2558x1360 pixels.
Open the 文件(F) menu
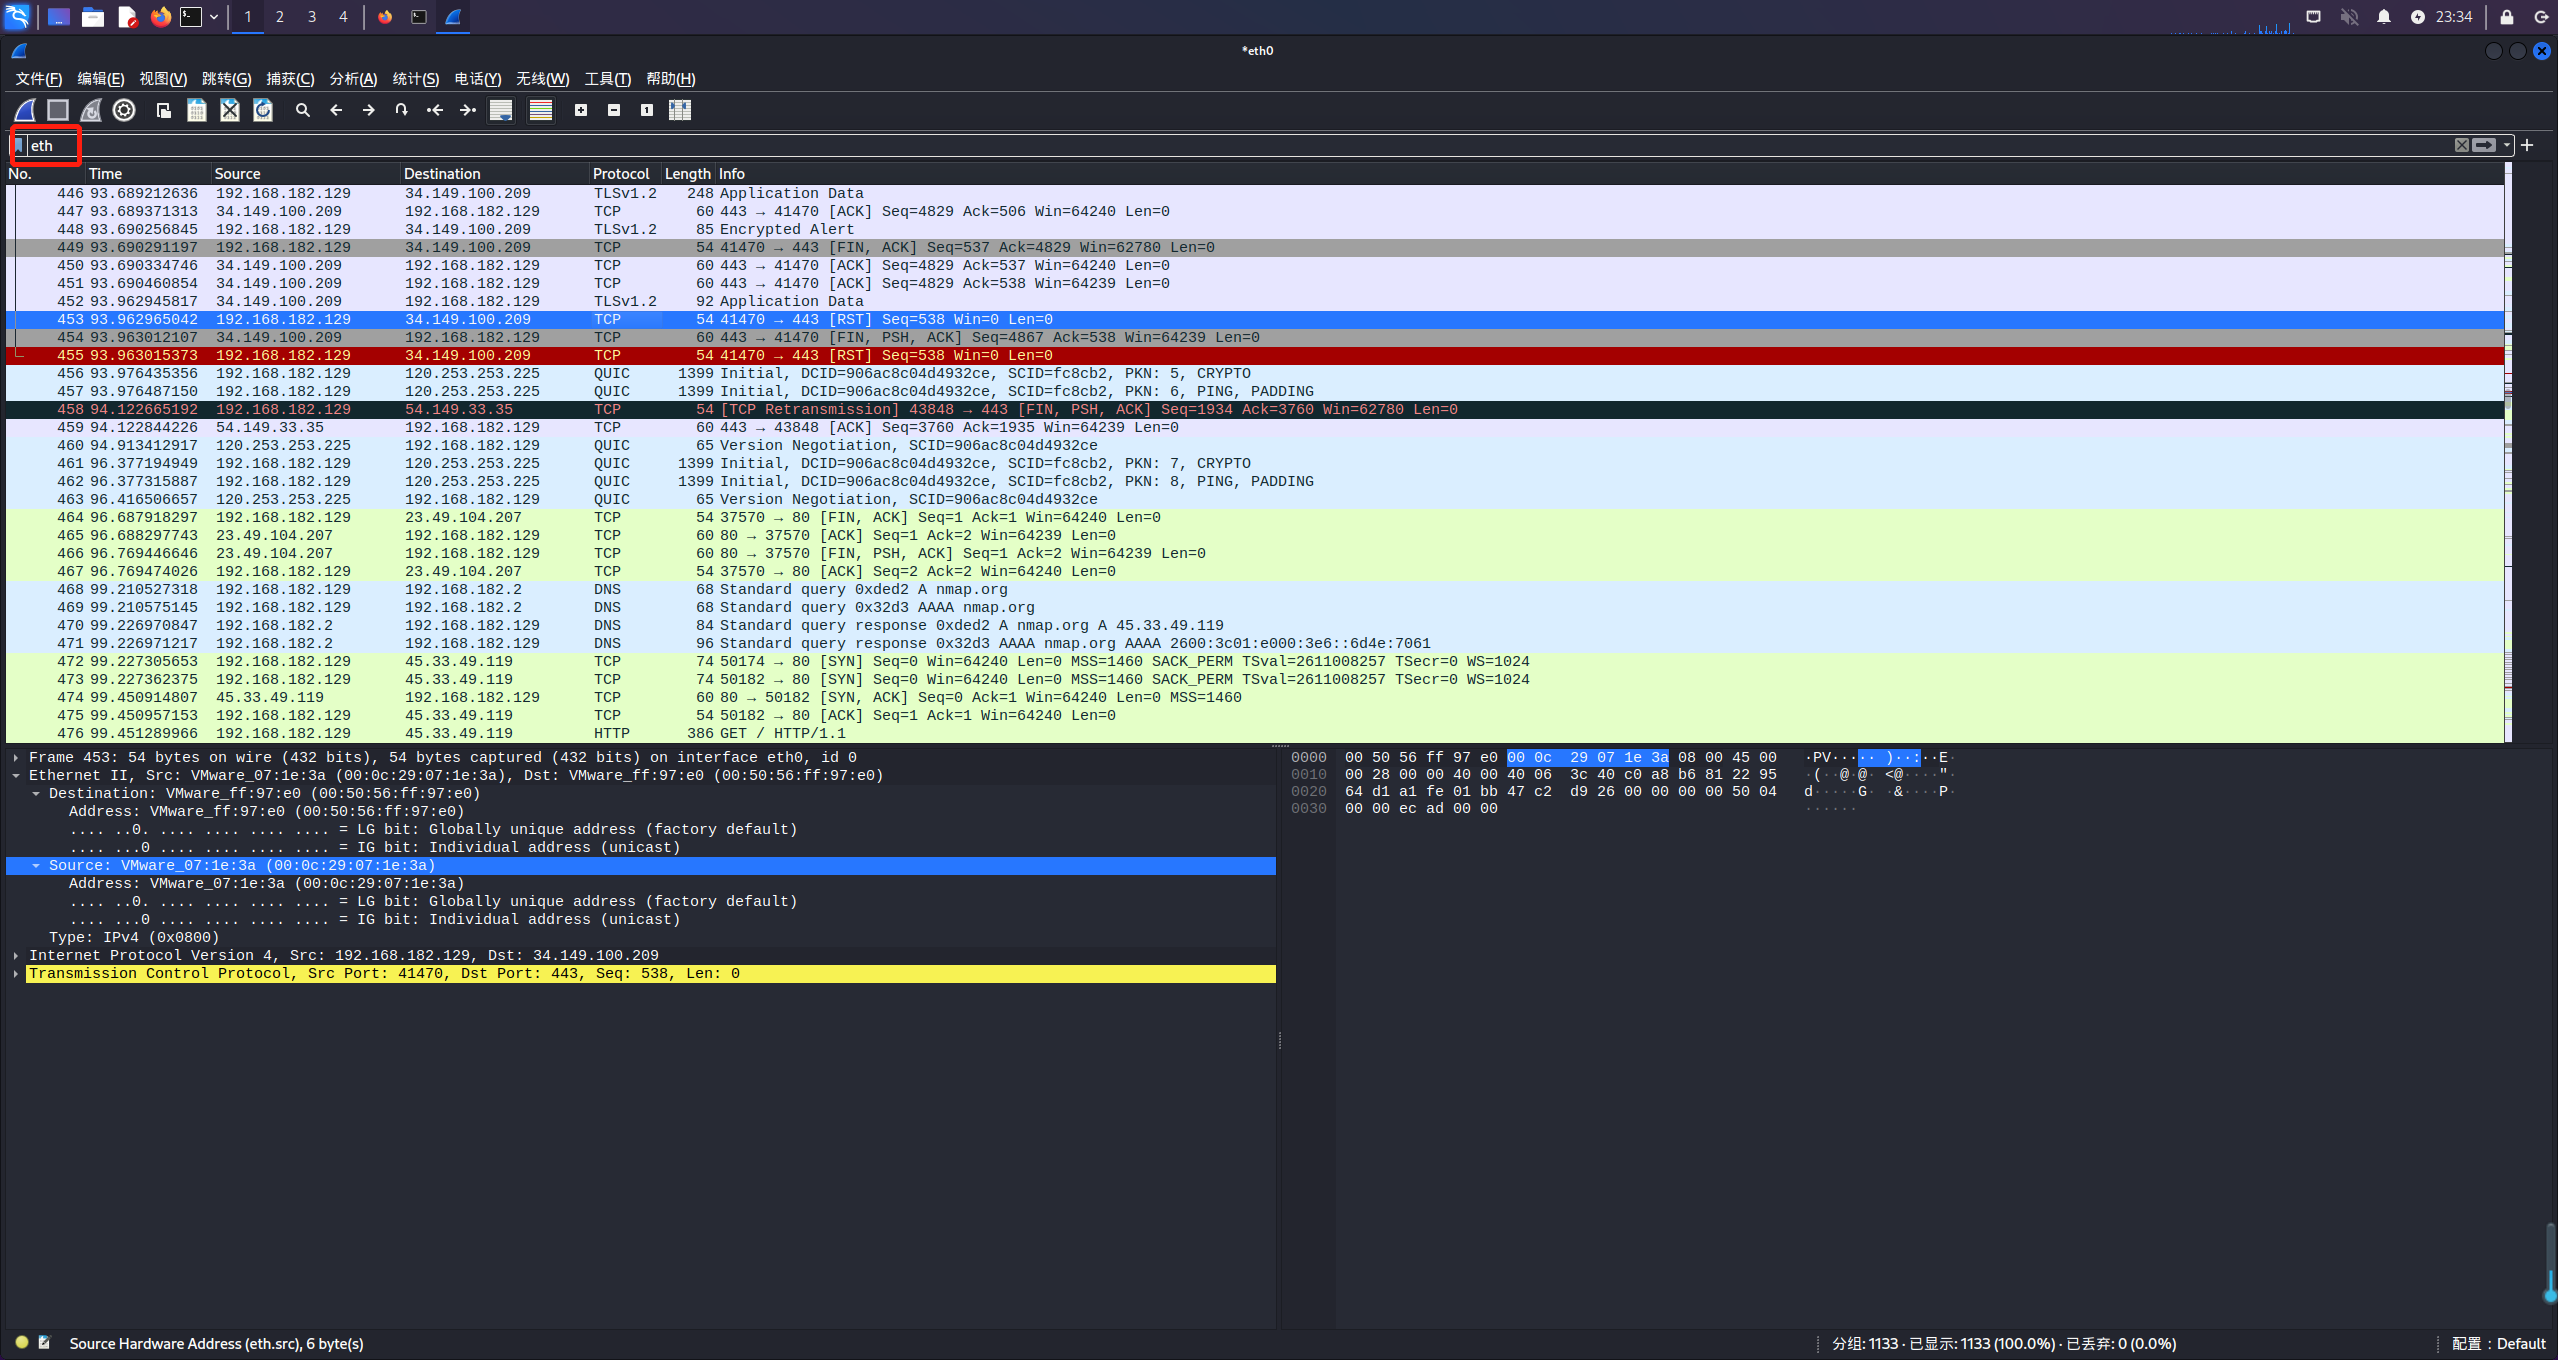tap(39, 79)
